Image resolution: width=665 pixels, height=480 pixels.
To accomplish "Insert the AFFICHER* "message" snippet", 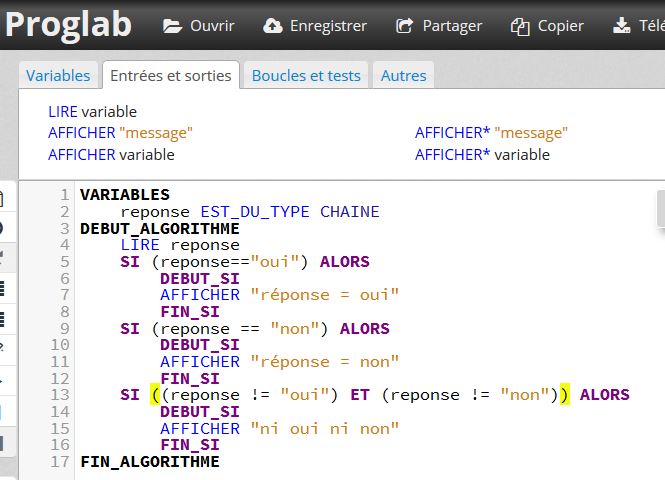I will tap(491, 133).
